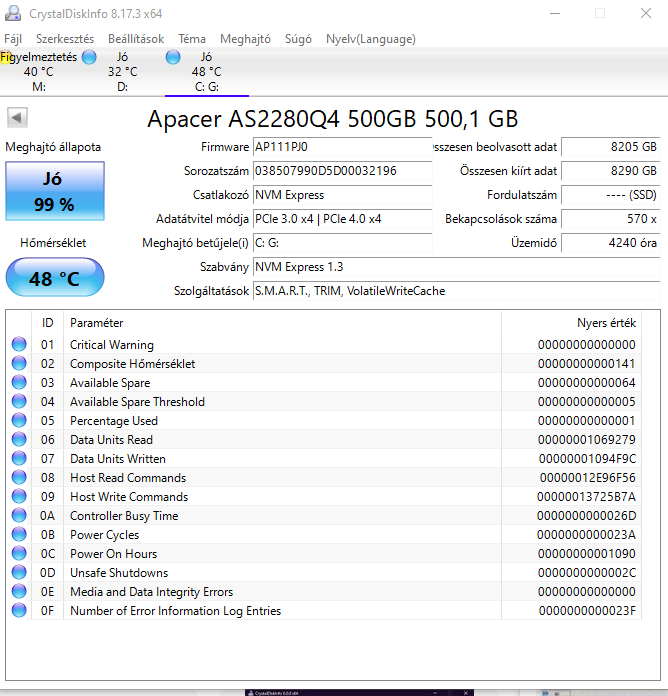
Task: Switch to the M: drive with Figyelmeztetés status
Action: click(x=39, y=71)
